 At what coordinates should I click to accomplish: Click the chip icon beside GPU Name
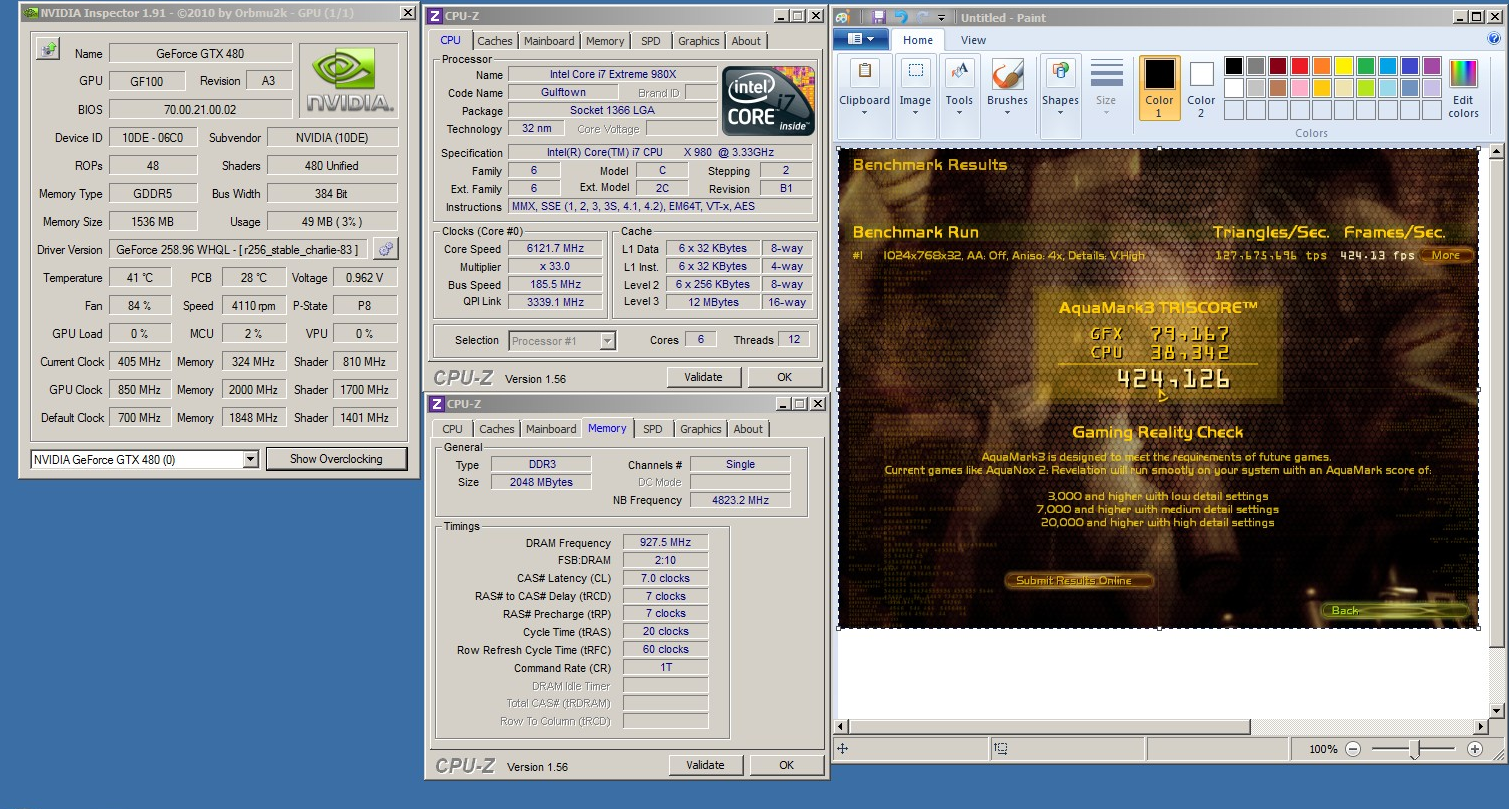[47, 50]
